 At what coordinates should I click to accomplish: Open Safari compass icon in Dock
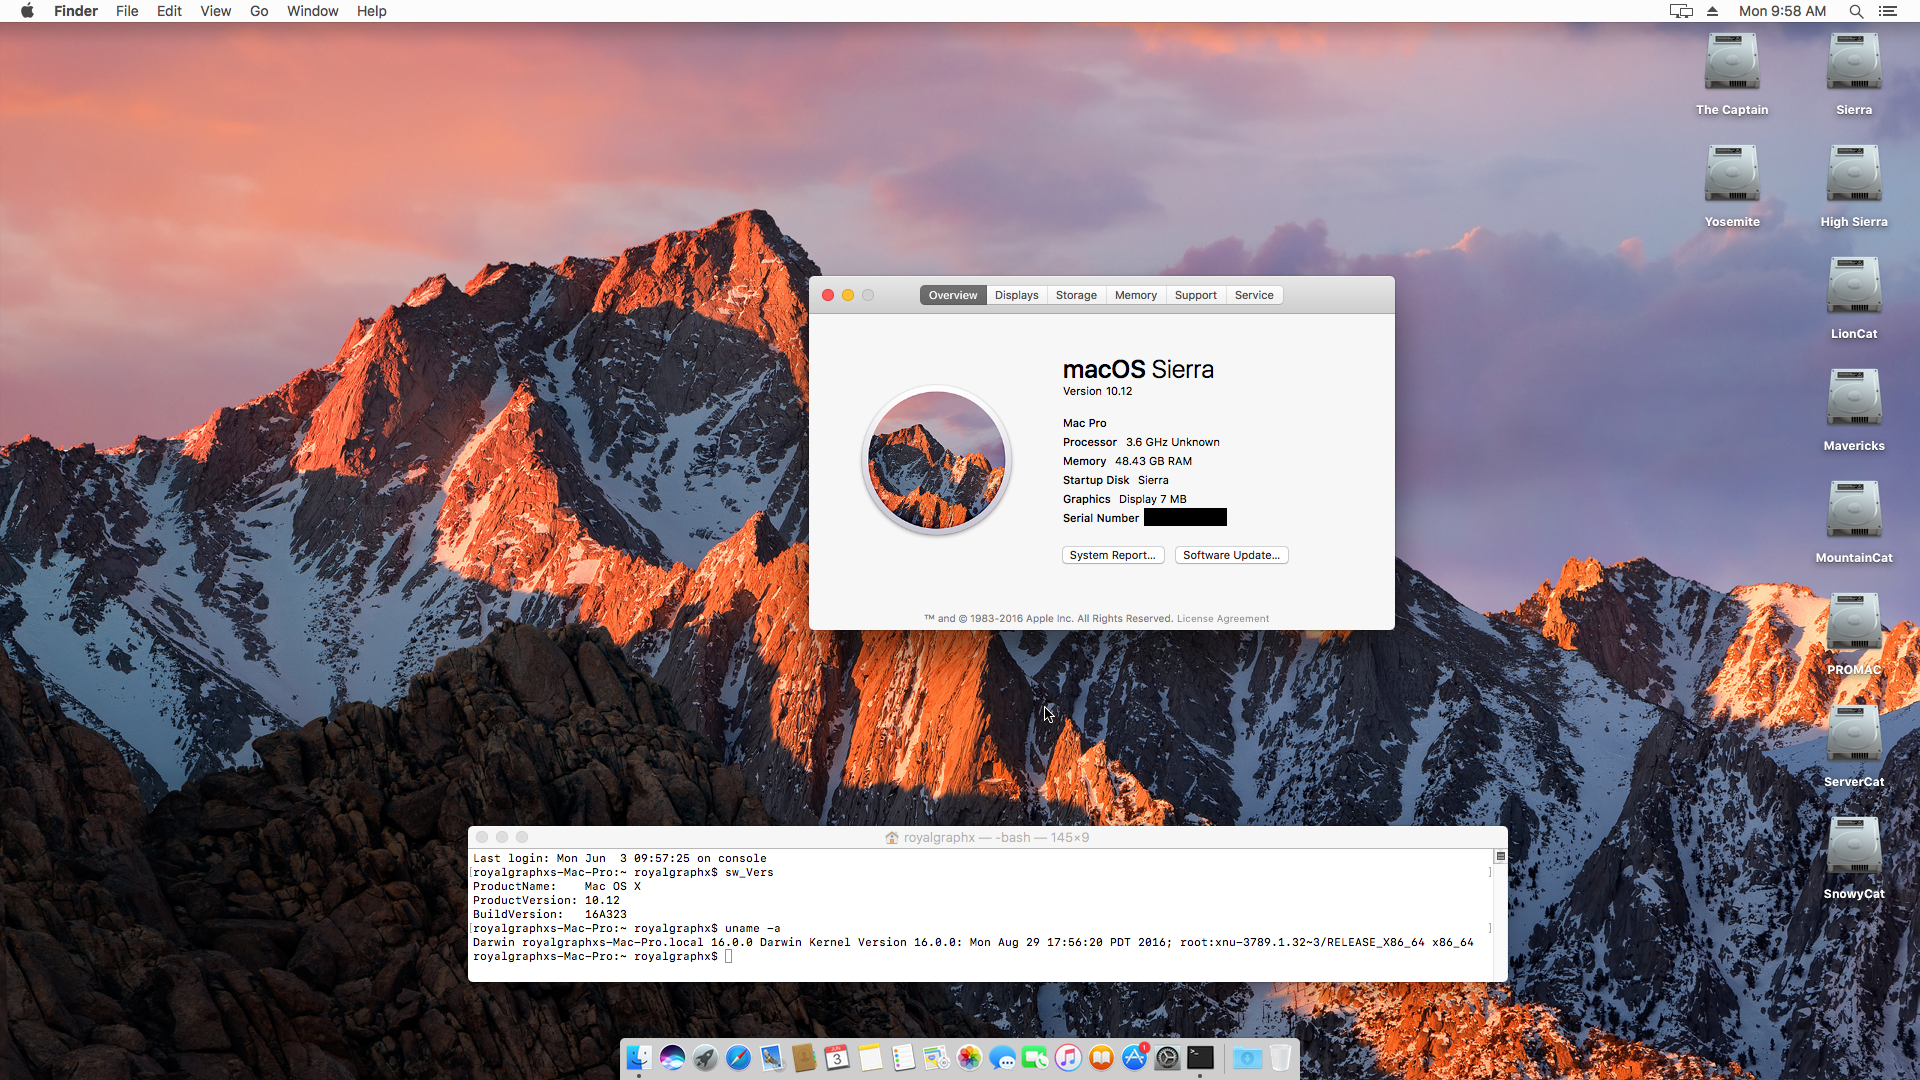pos(738,1057)
